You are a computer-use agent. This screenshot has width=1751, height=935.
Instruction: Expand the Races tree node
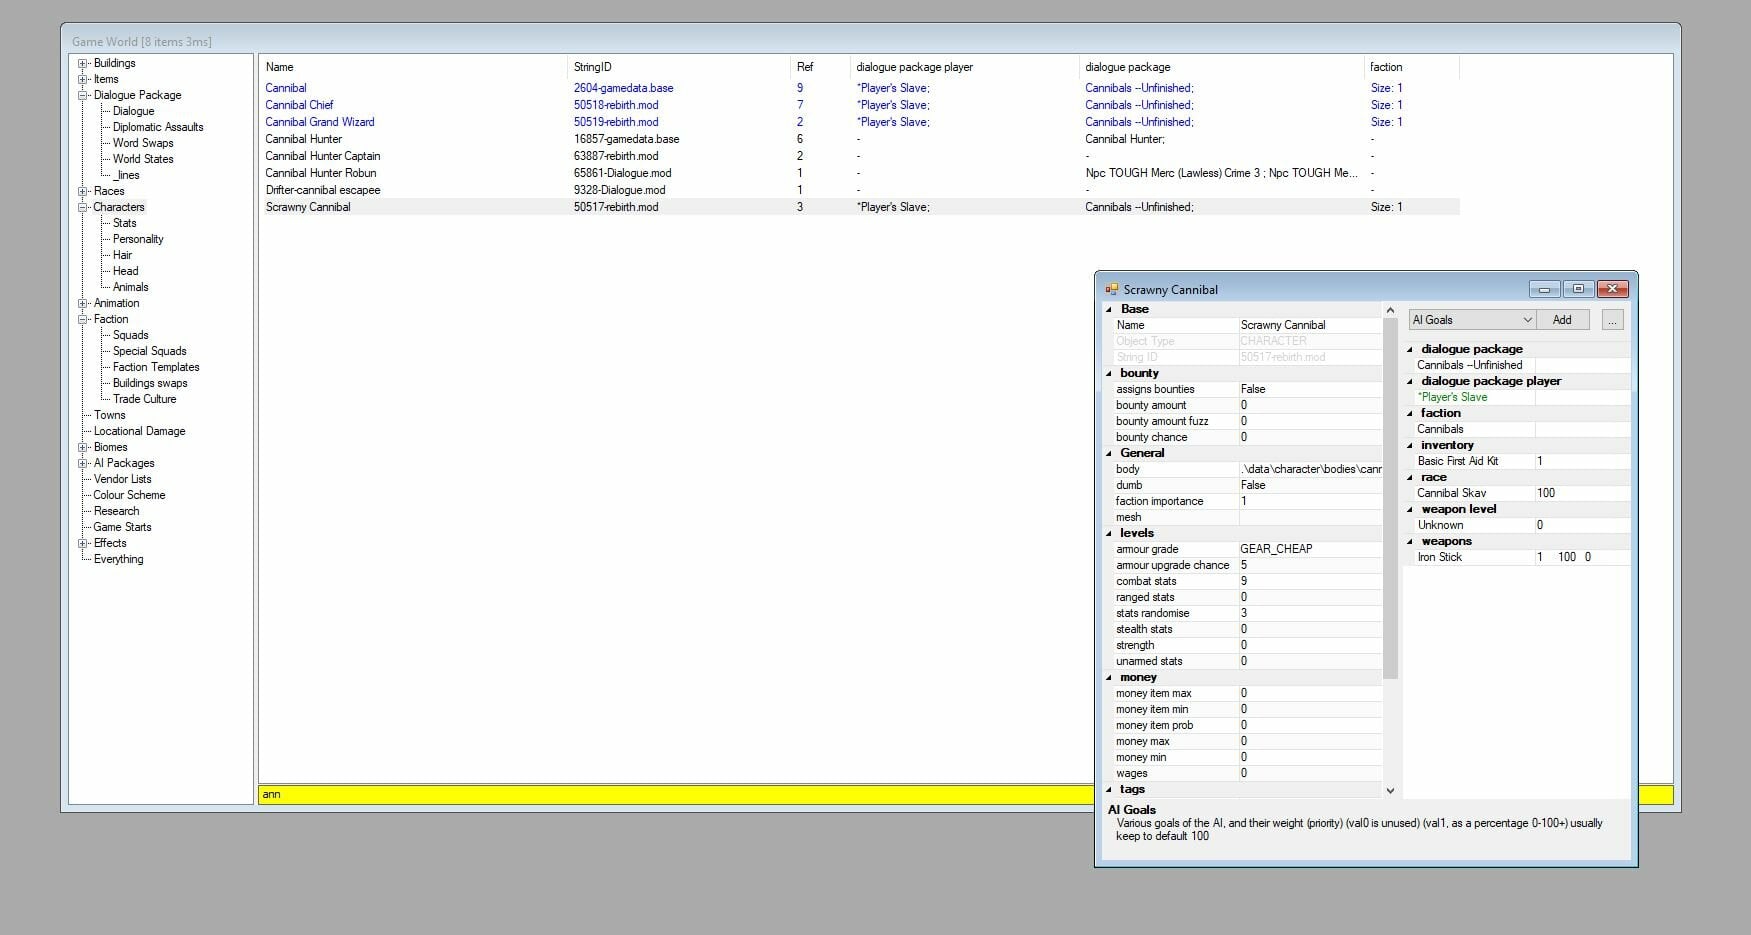click(83, 191)
